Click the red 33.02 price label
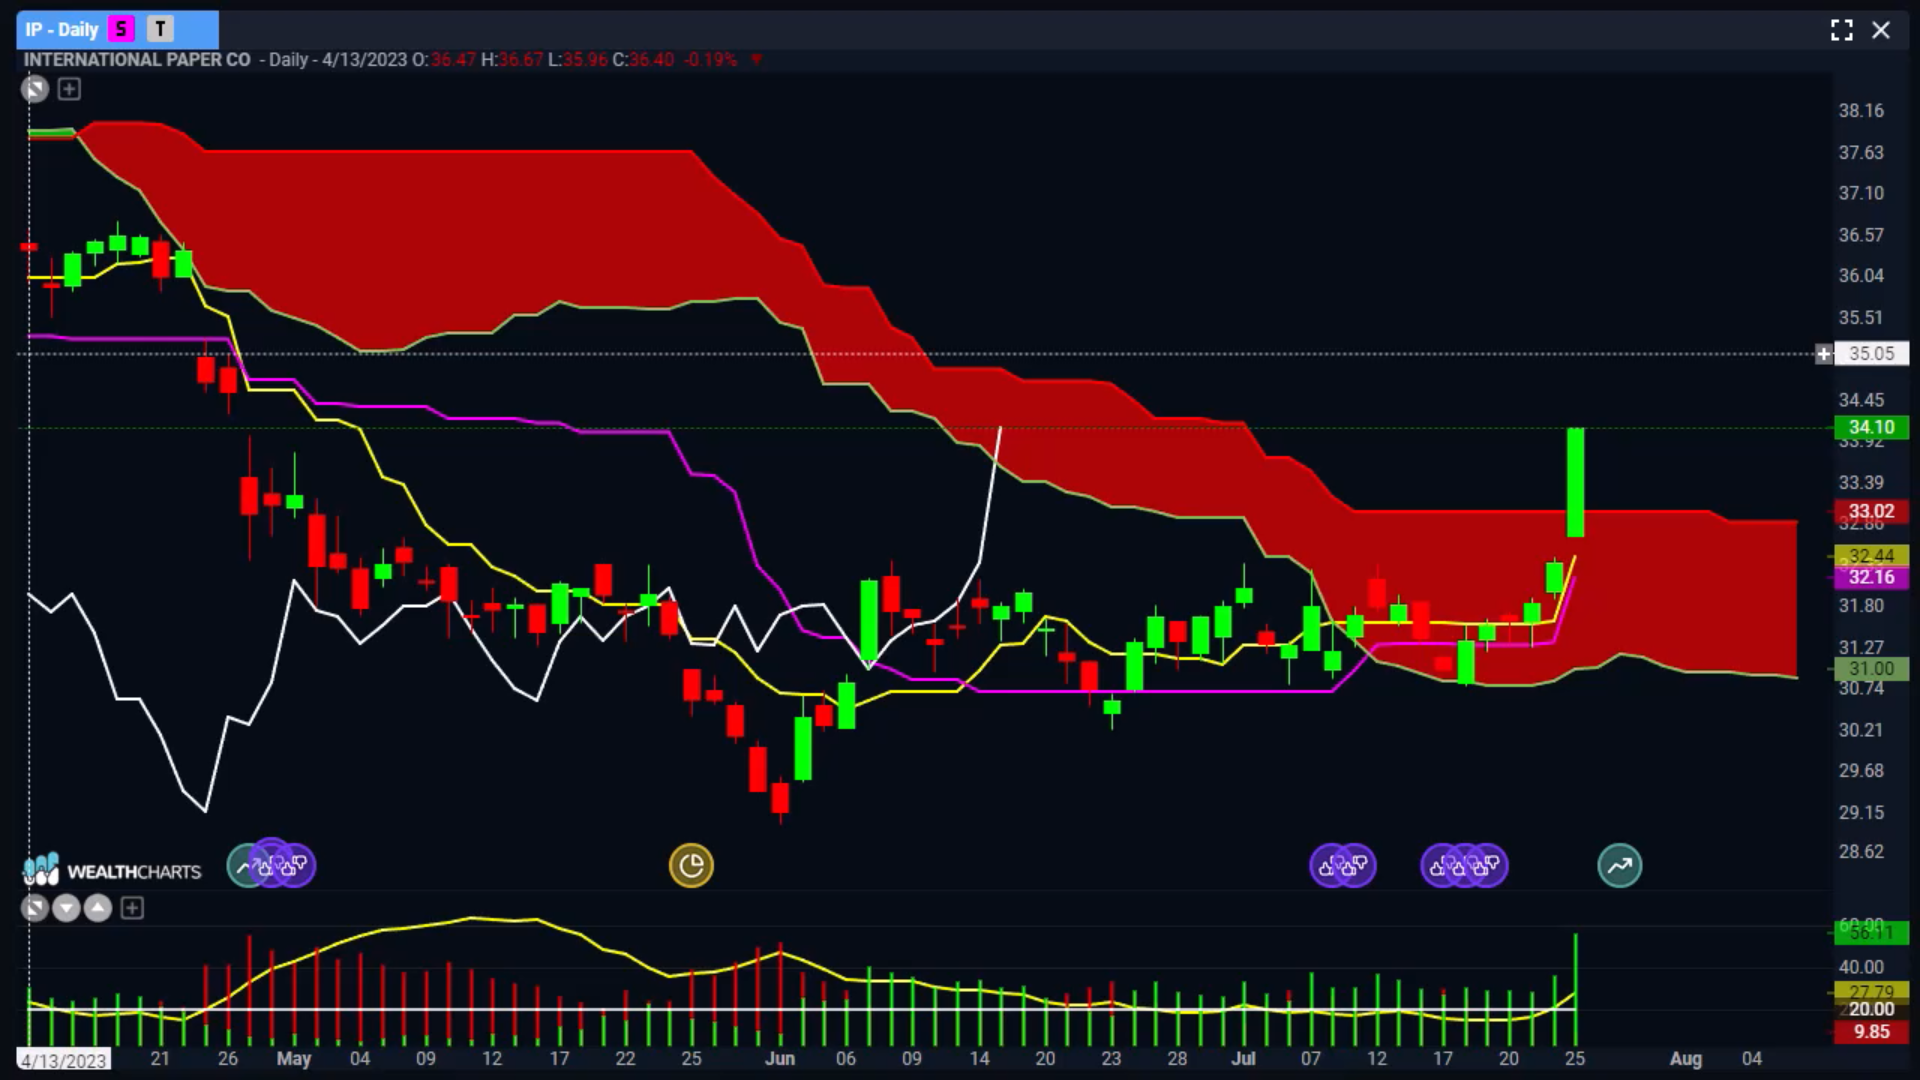This screenshot has width=1920, height=1080. tap(1871, 512)
